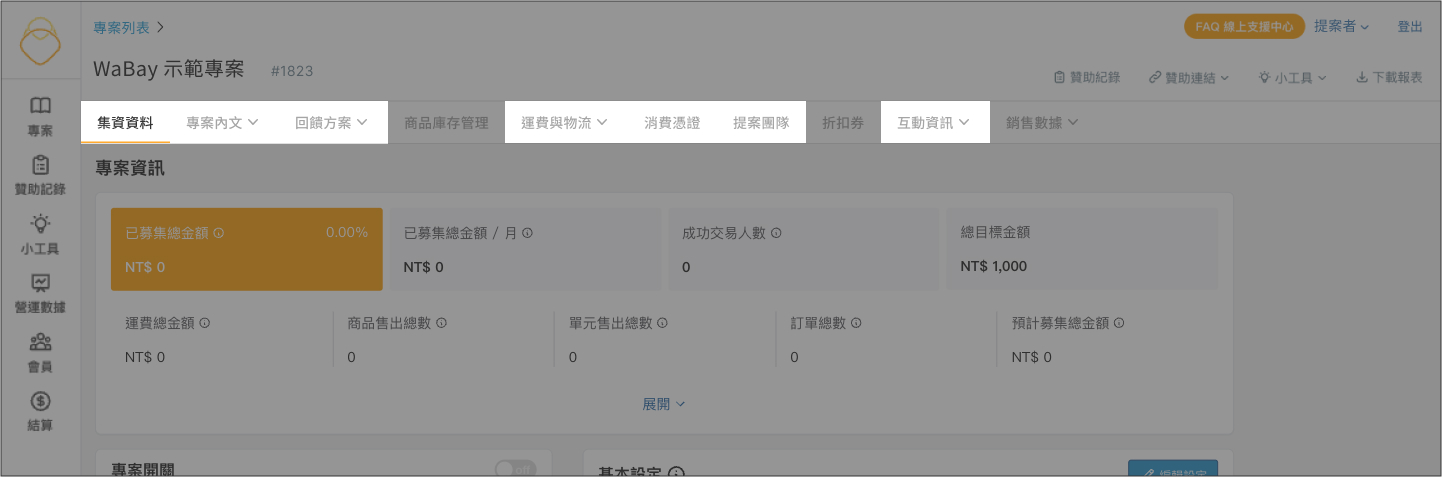Screen dimensions: 1442x477
Task: Click the 登出 logout link
Action: pos(1410,27)
